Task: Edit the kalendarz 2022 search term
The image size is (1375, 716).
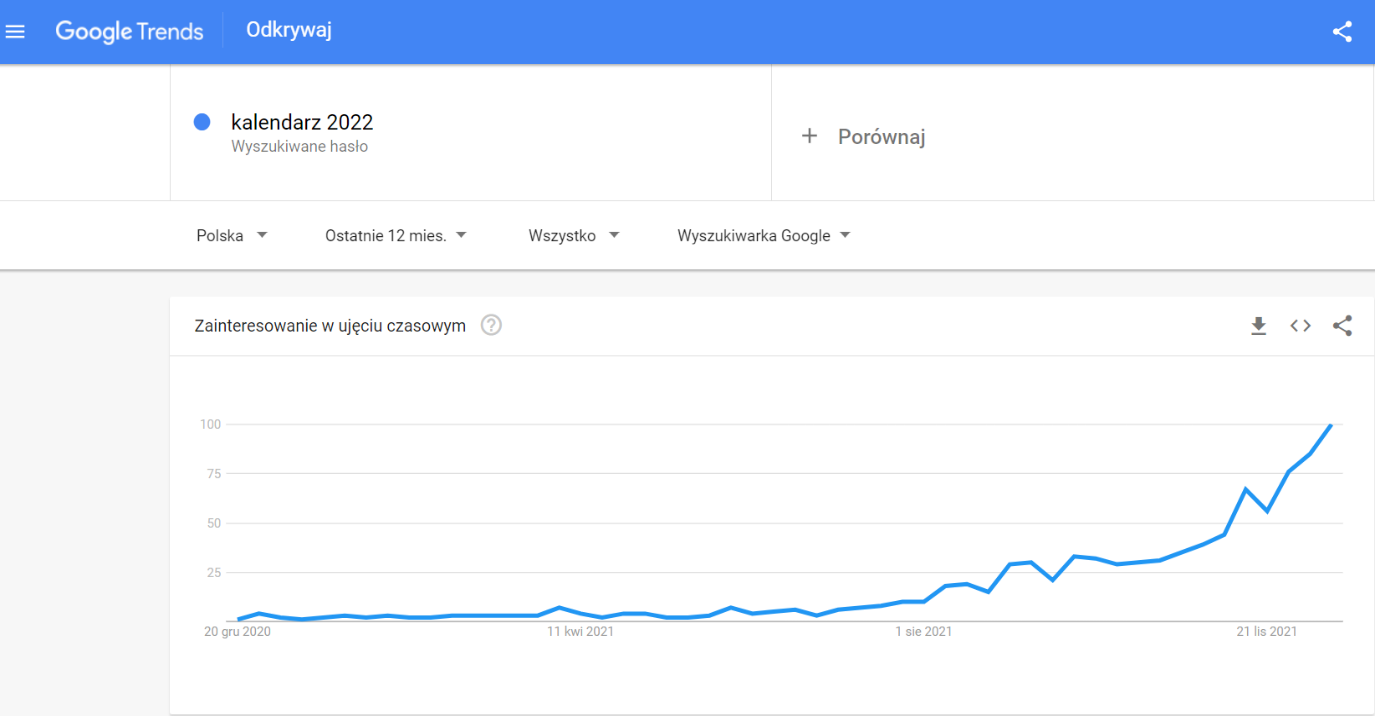Action: (302, 123)
